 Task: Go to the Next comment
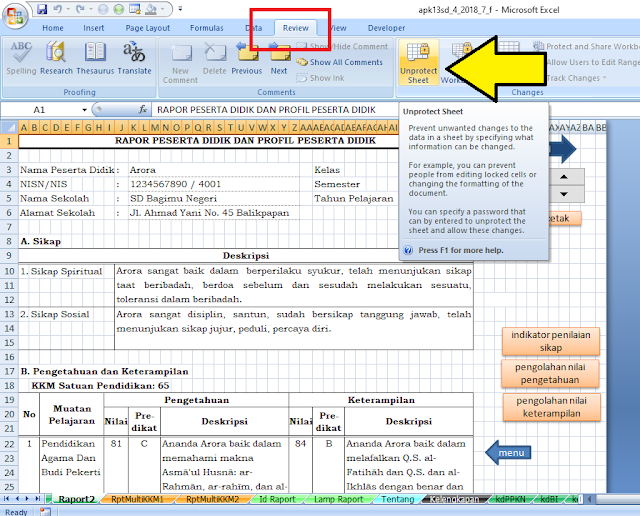[x=279, y=58]
